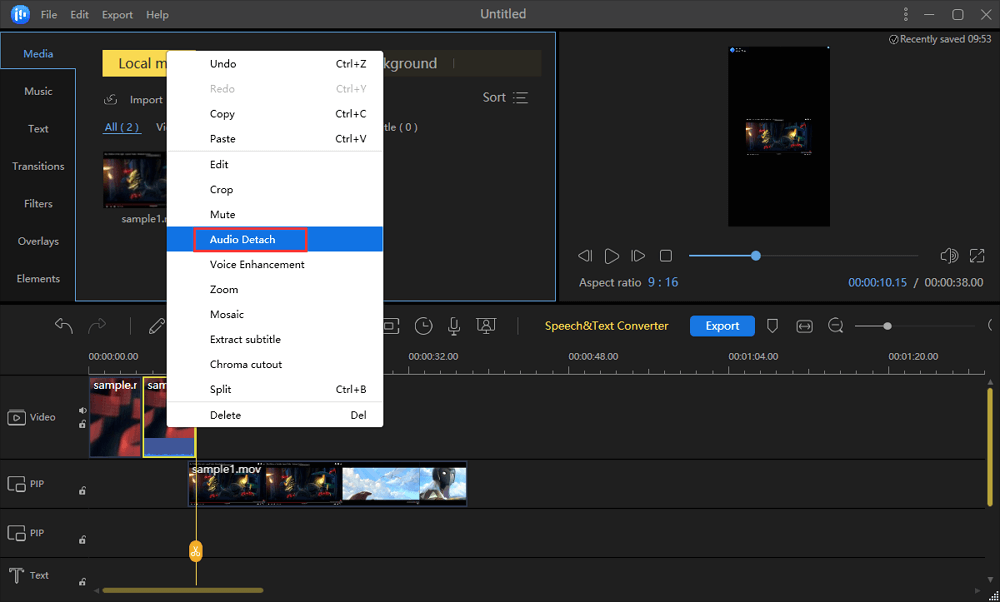The height and width of the screenshot is (602, 1000).
Task: Select the pencil edit tool icon
Action: (x=156, y=326)
